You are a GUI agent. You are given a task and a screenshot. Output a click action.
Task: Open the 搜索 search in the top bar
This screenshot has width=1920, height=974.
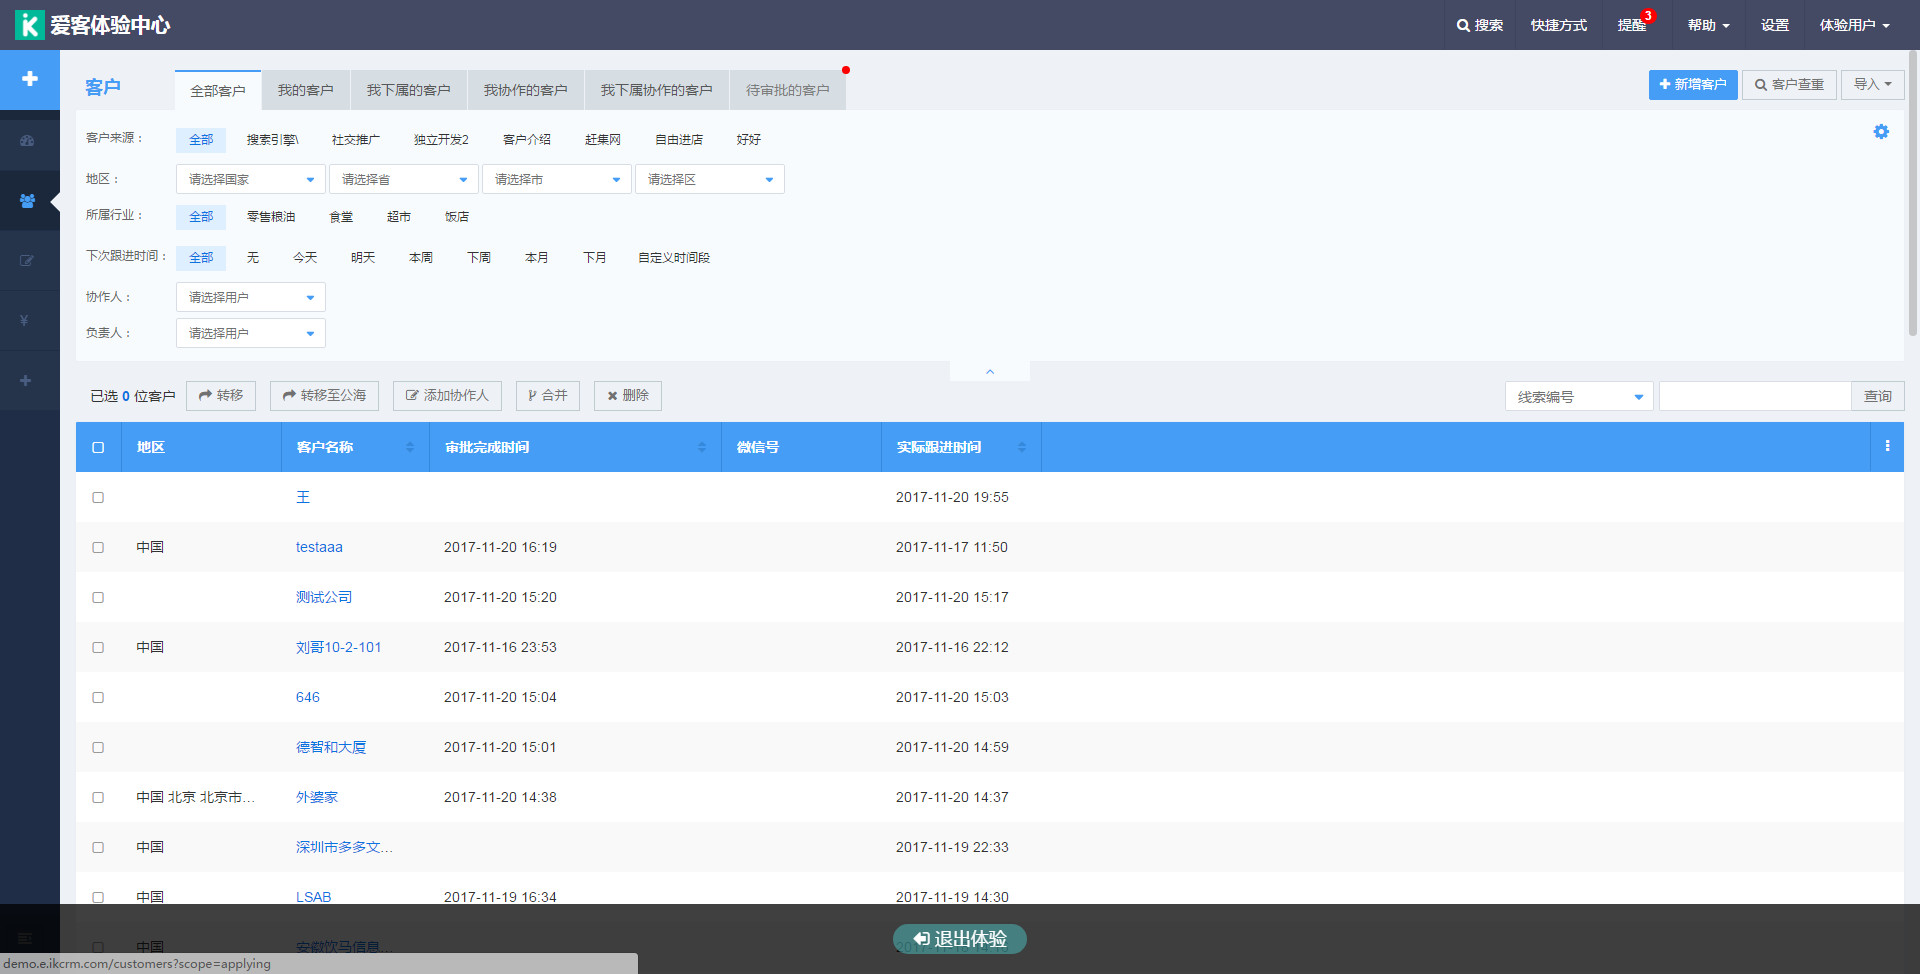click(x=1480, y=25)
